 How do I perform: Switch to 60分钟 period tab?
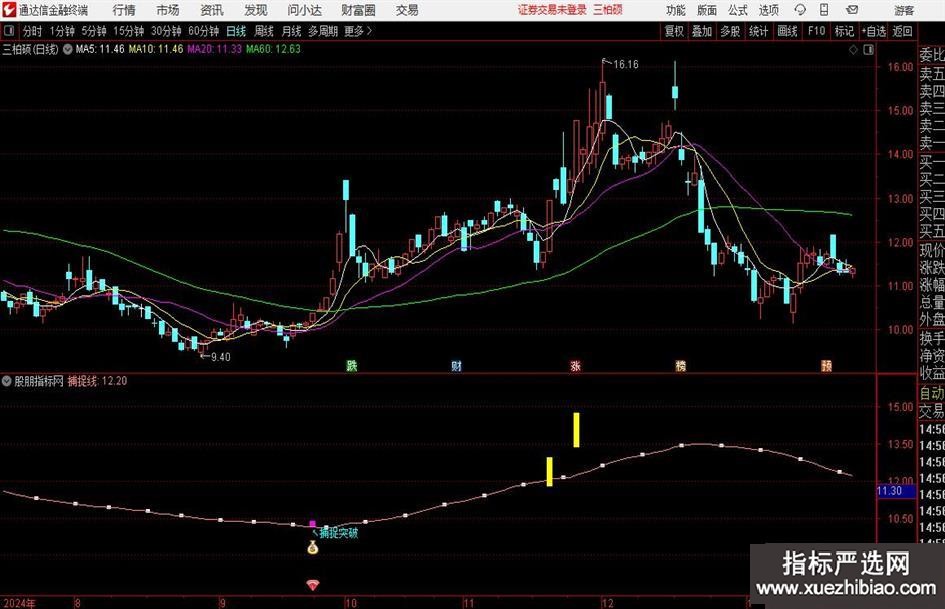[203, 31]
